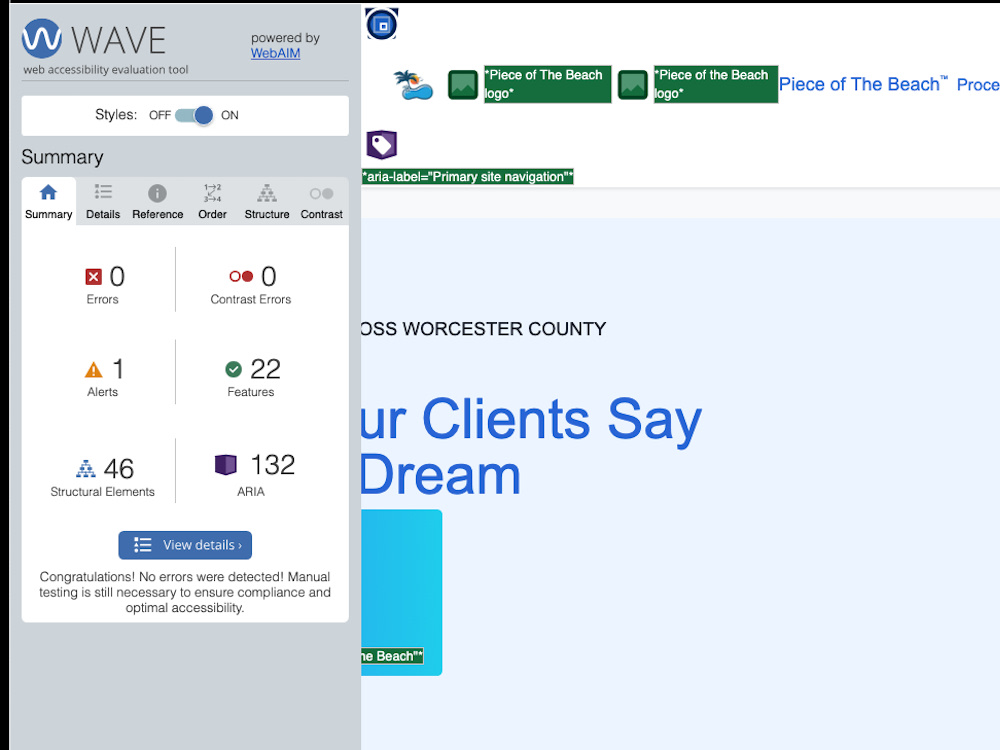This screenshot has height=750, width=1000.
Task: Open the Reference tab
Action: pyautogui.click(x=158, y=202)
